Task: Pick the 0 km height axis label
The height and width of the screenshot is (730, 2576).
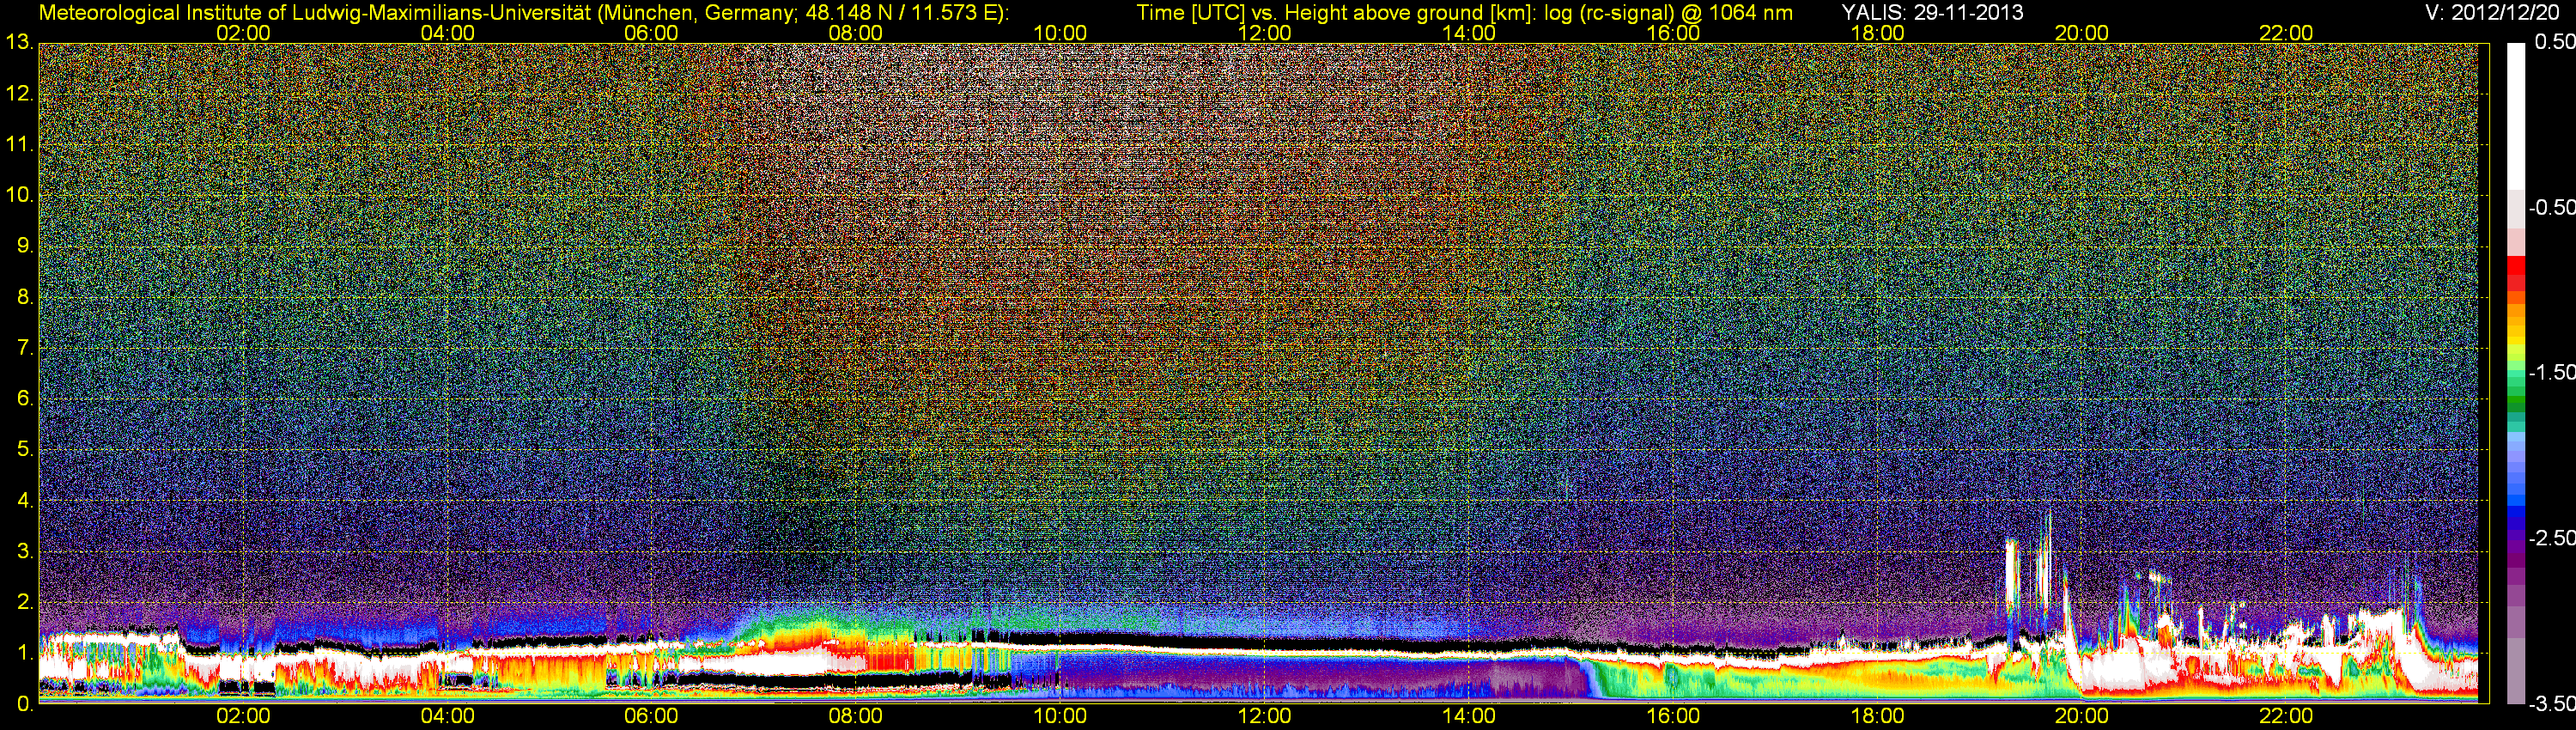Action: (25, 704)
